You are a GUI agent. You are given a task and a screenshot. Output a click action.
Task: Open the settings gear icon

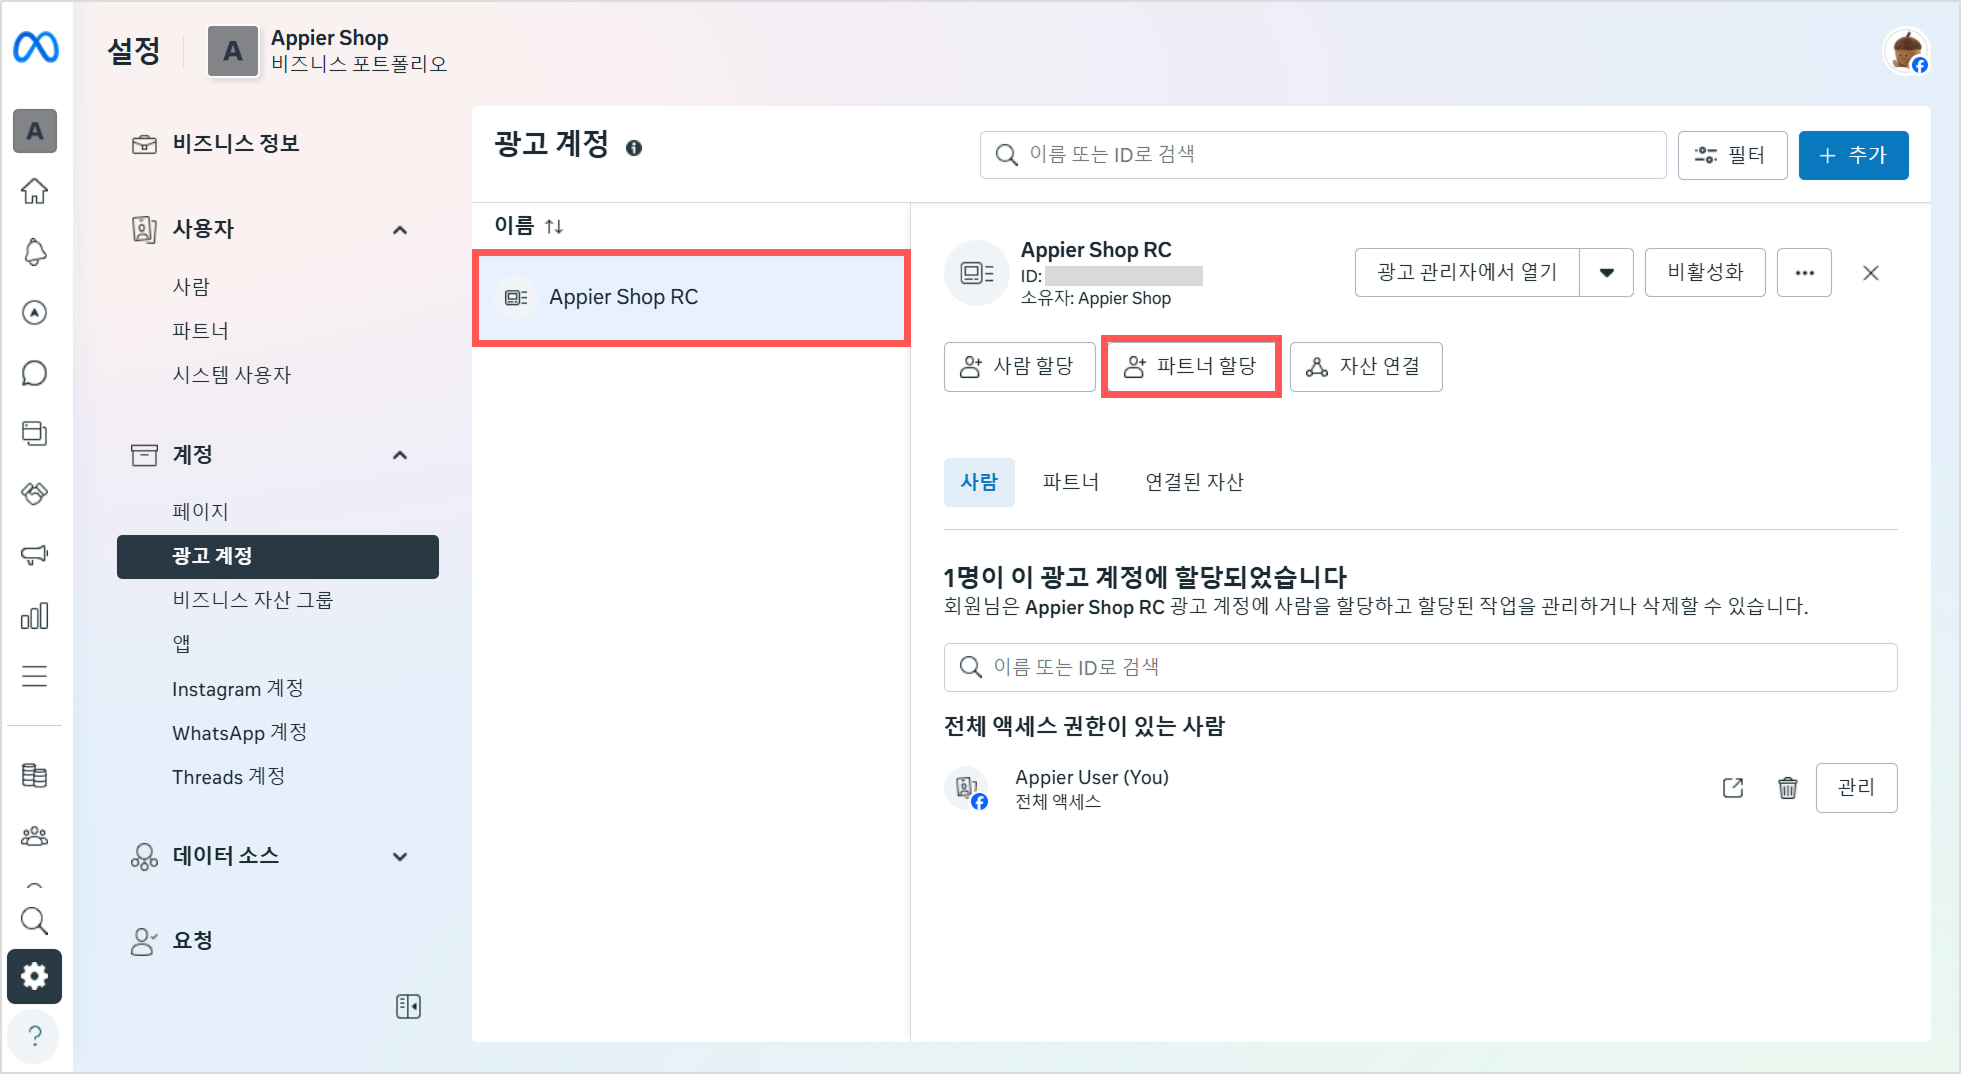[35, 976]
